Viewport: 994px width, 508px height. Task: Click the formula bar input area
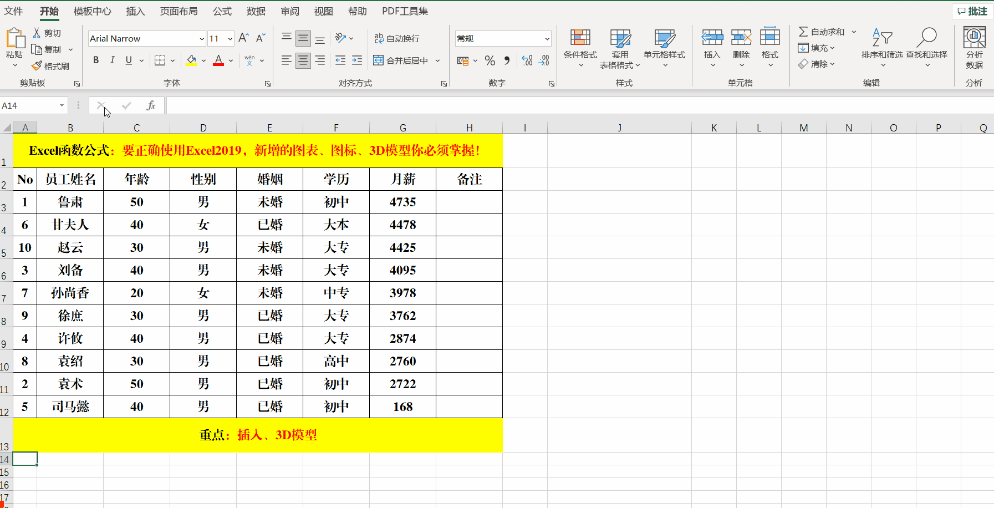[579, 105]
